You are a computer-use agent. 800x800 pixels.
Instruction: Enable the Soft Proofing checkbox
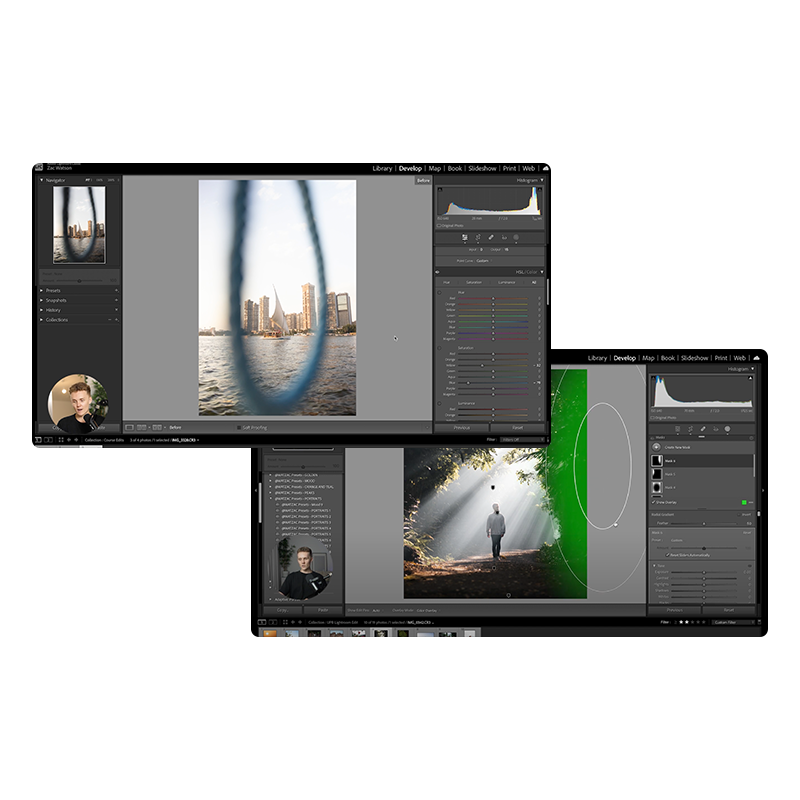point(239,427)
